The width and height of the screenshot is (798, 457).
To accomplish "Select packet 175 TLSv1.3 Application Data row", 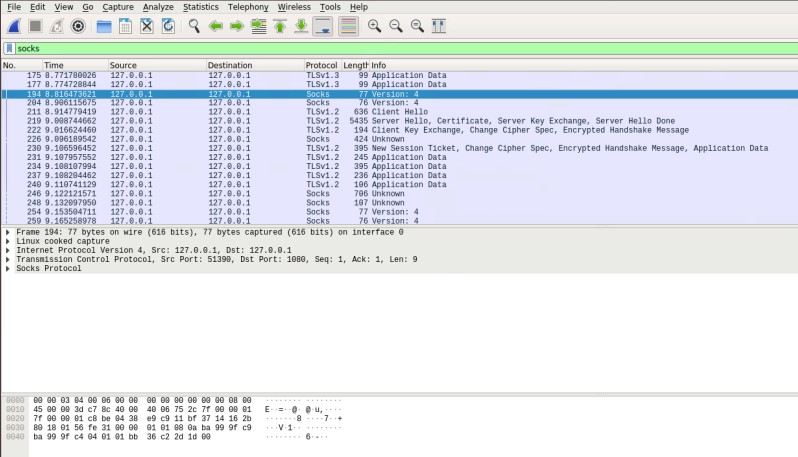I will [x=399, y=75].
